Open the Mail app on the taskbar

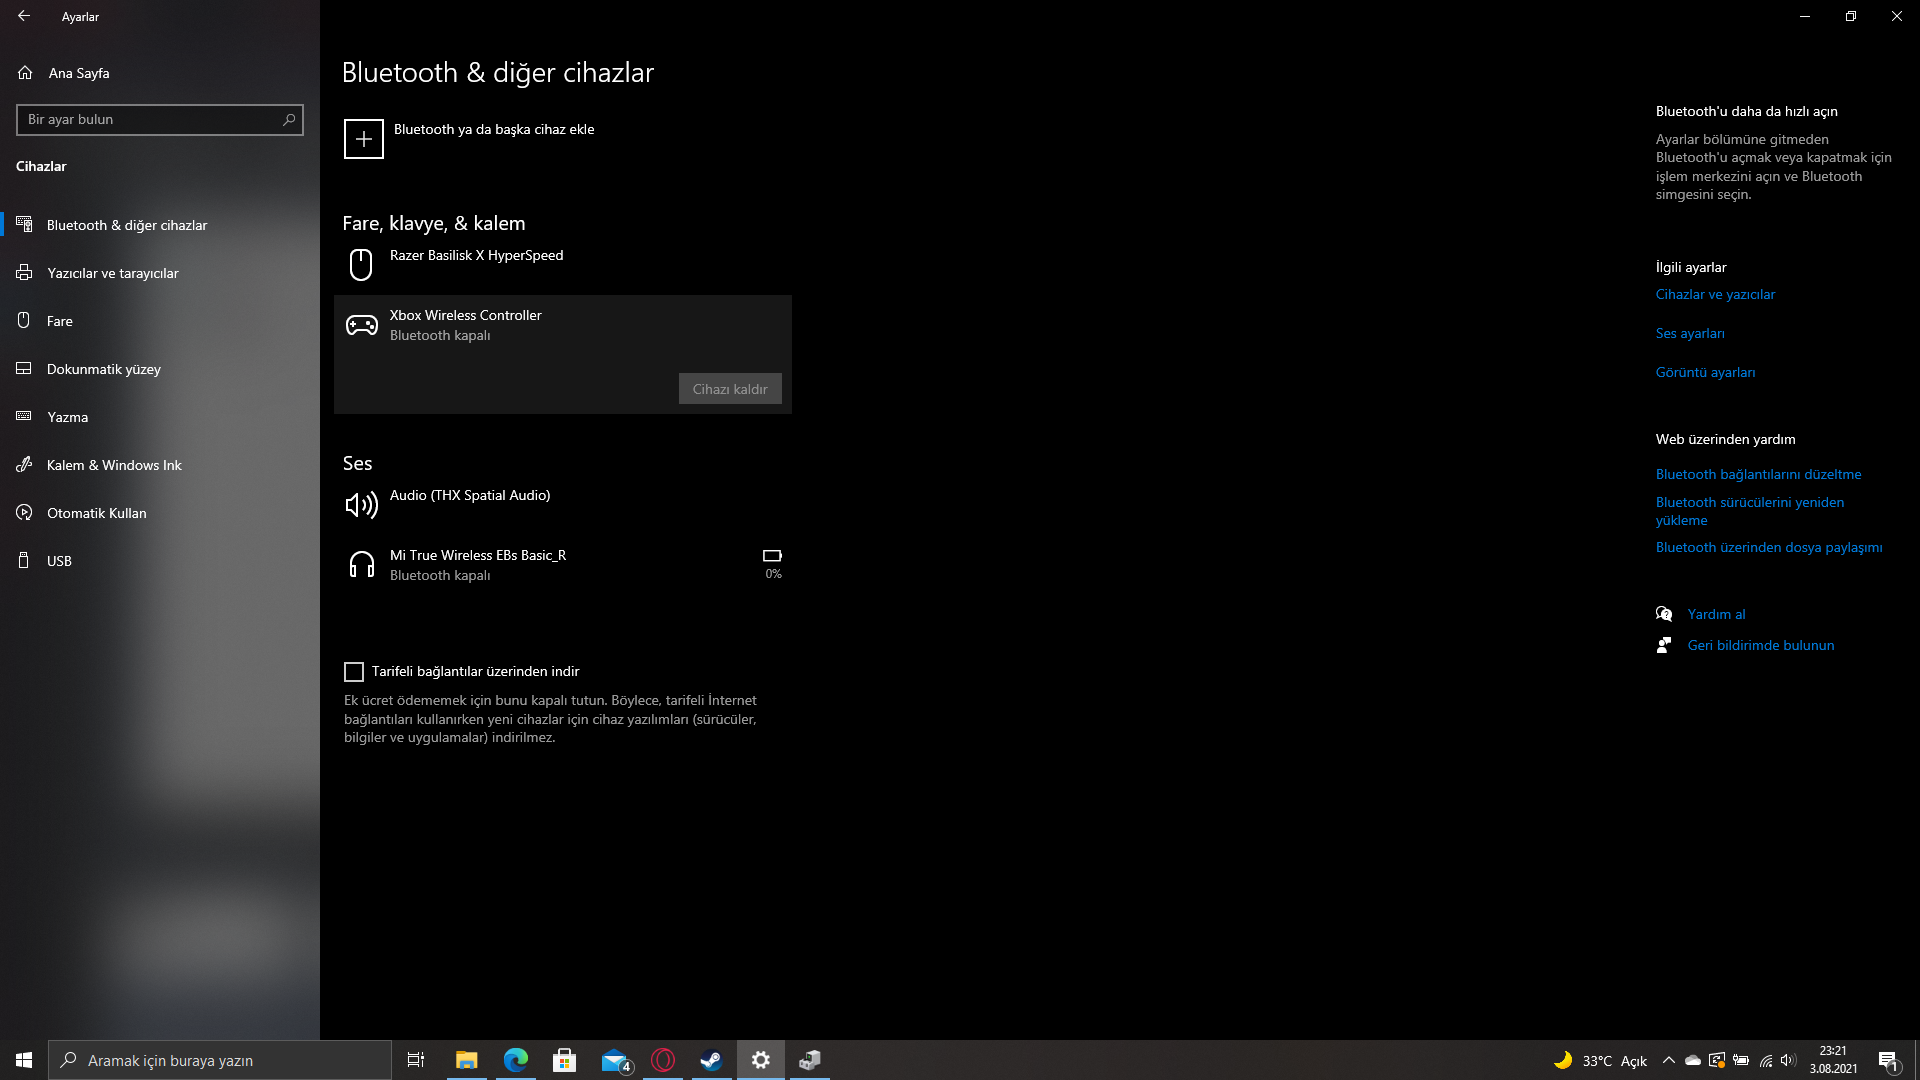click(615, 1060)
